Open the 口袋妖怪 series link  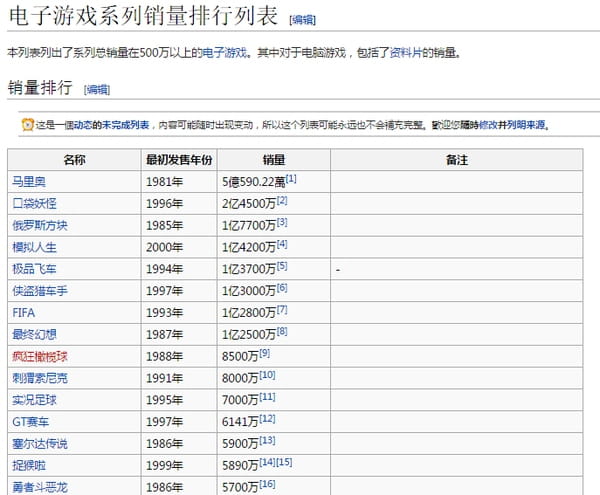34,203
